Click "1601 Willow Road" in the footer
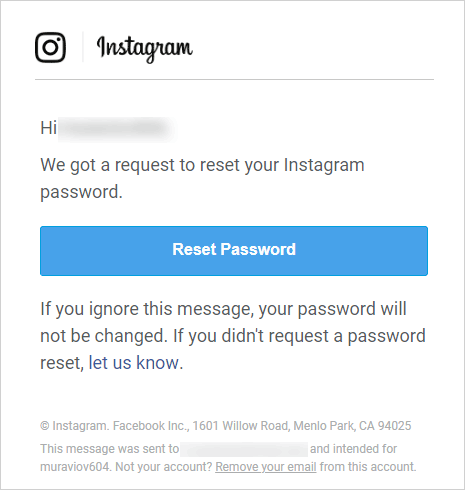The width and height of the screenshot is (465, 490). [241, 426]
